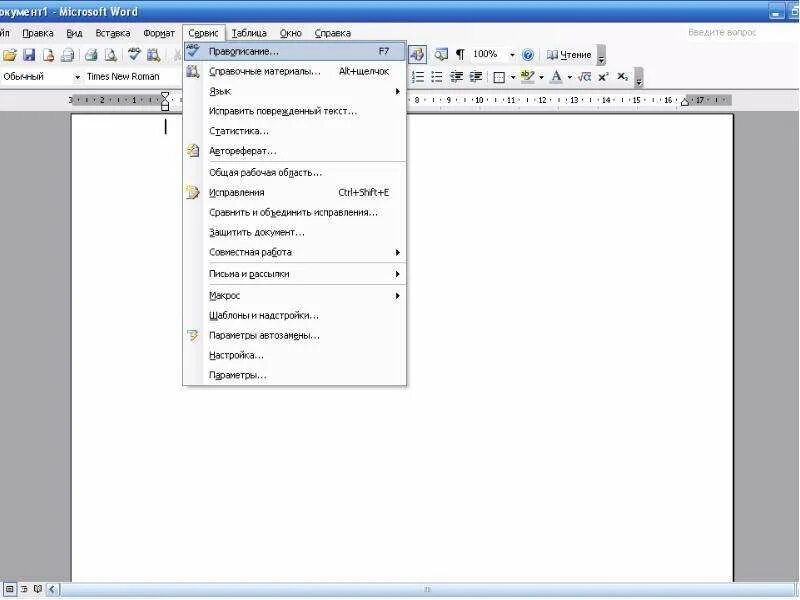Expand the Borders dropdown arrow
The height and width of the screenshot is (600, 800).
point(512,77)
